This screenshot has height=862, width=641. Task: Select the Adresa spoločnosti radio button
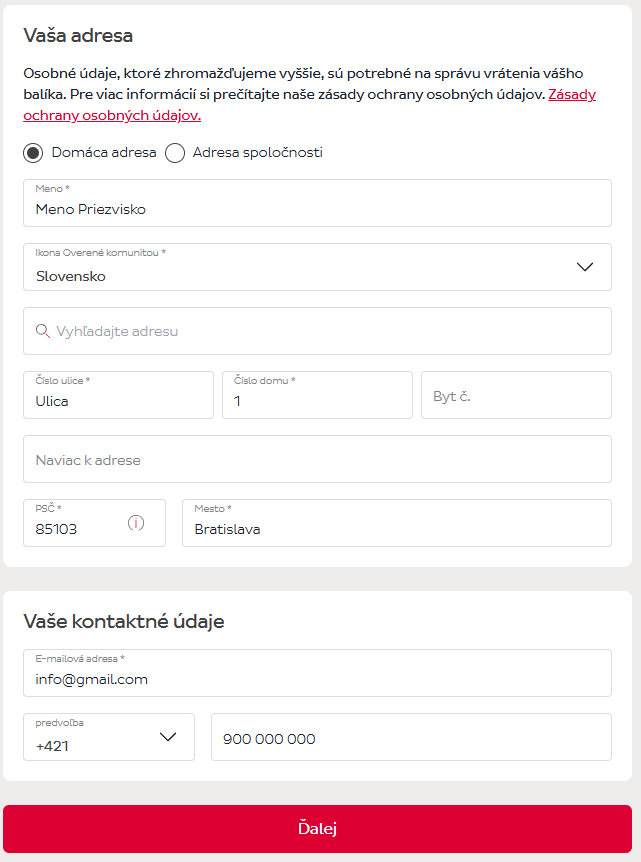(x=175, y=153)
